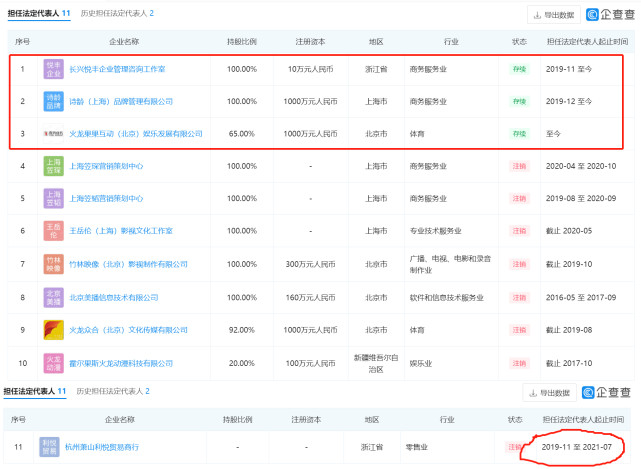Click the 92.00% shareholding cell

[242, 330]
